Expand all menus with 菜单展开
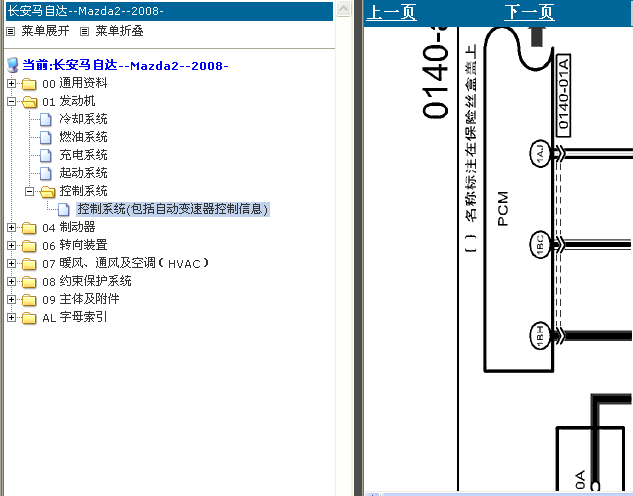Viewport: 633px width, 496px height. (x=45, y=31)
